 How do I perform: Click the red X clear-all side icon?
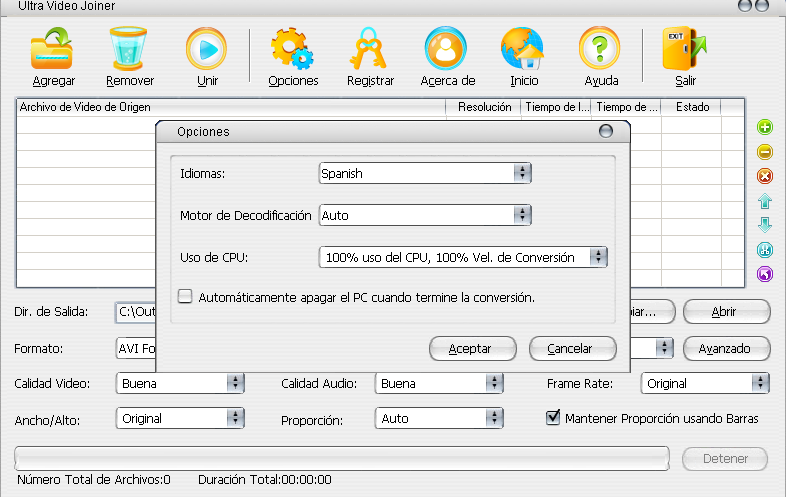(764, 176)
